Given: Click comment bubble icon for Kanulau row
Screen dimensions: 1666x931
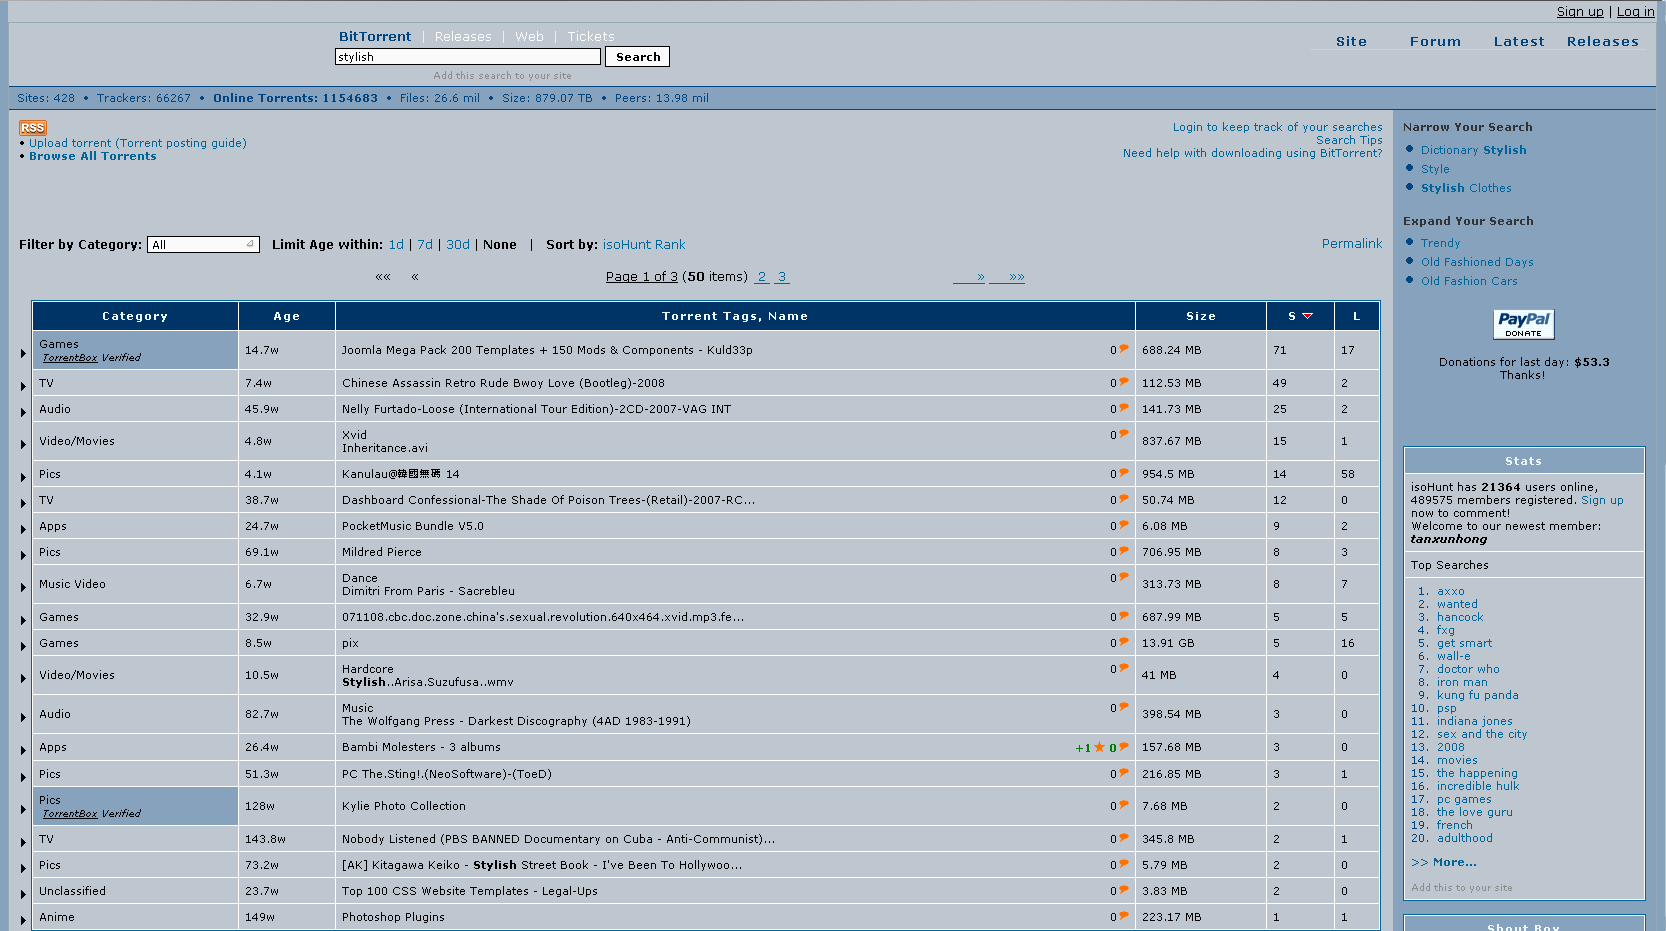Looking at the screenshot, I should [1124, 473].
